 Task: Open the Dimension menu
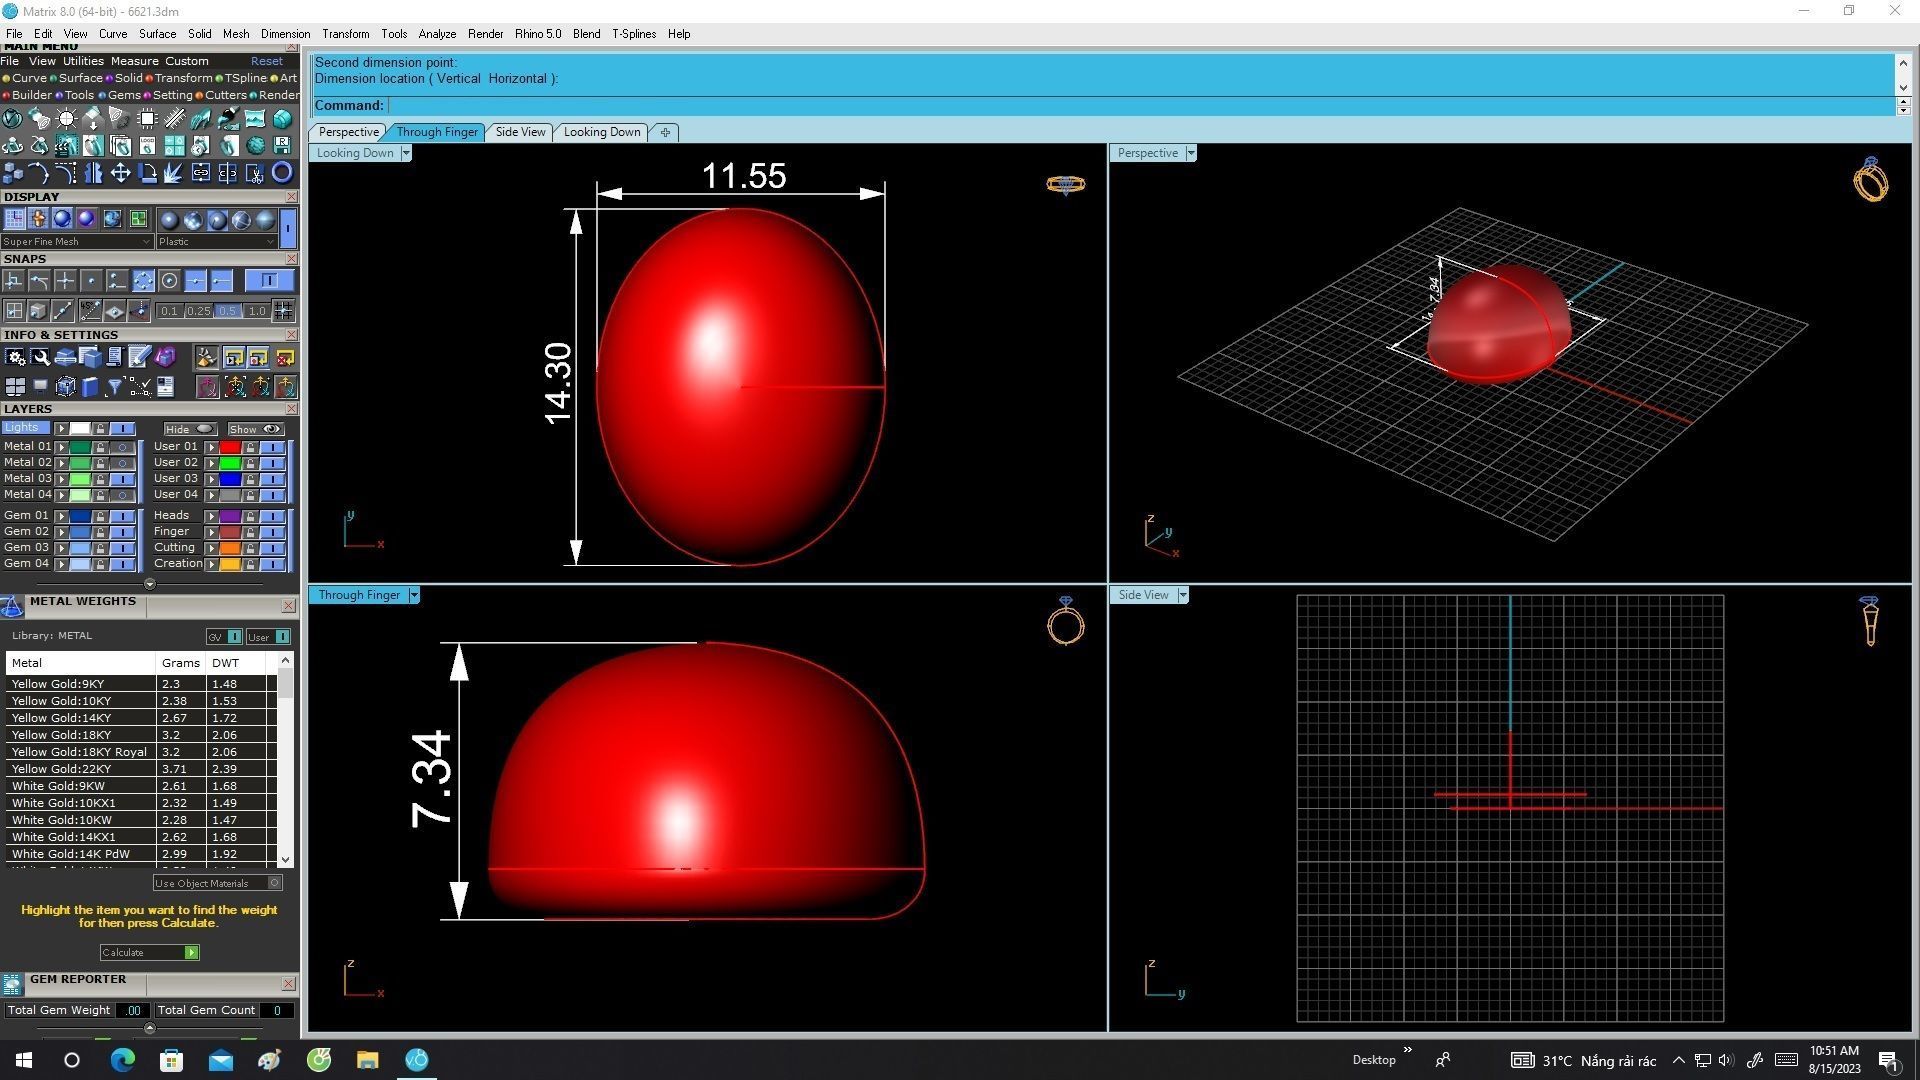(285, 34)
